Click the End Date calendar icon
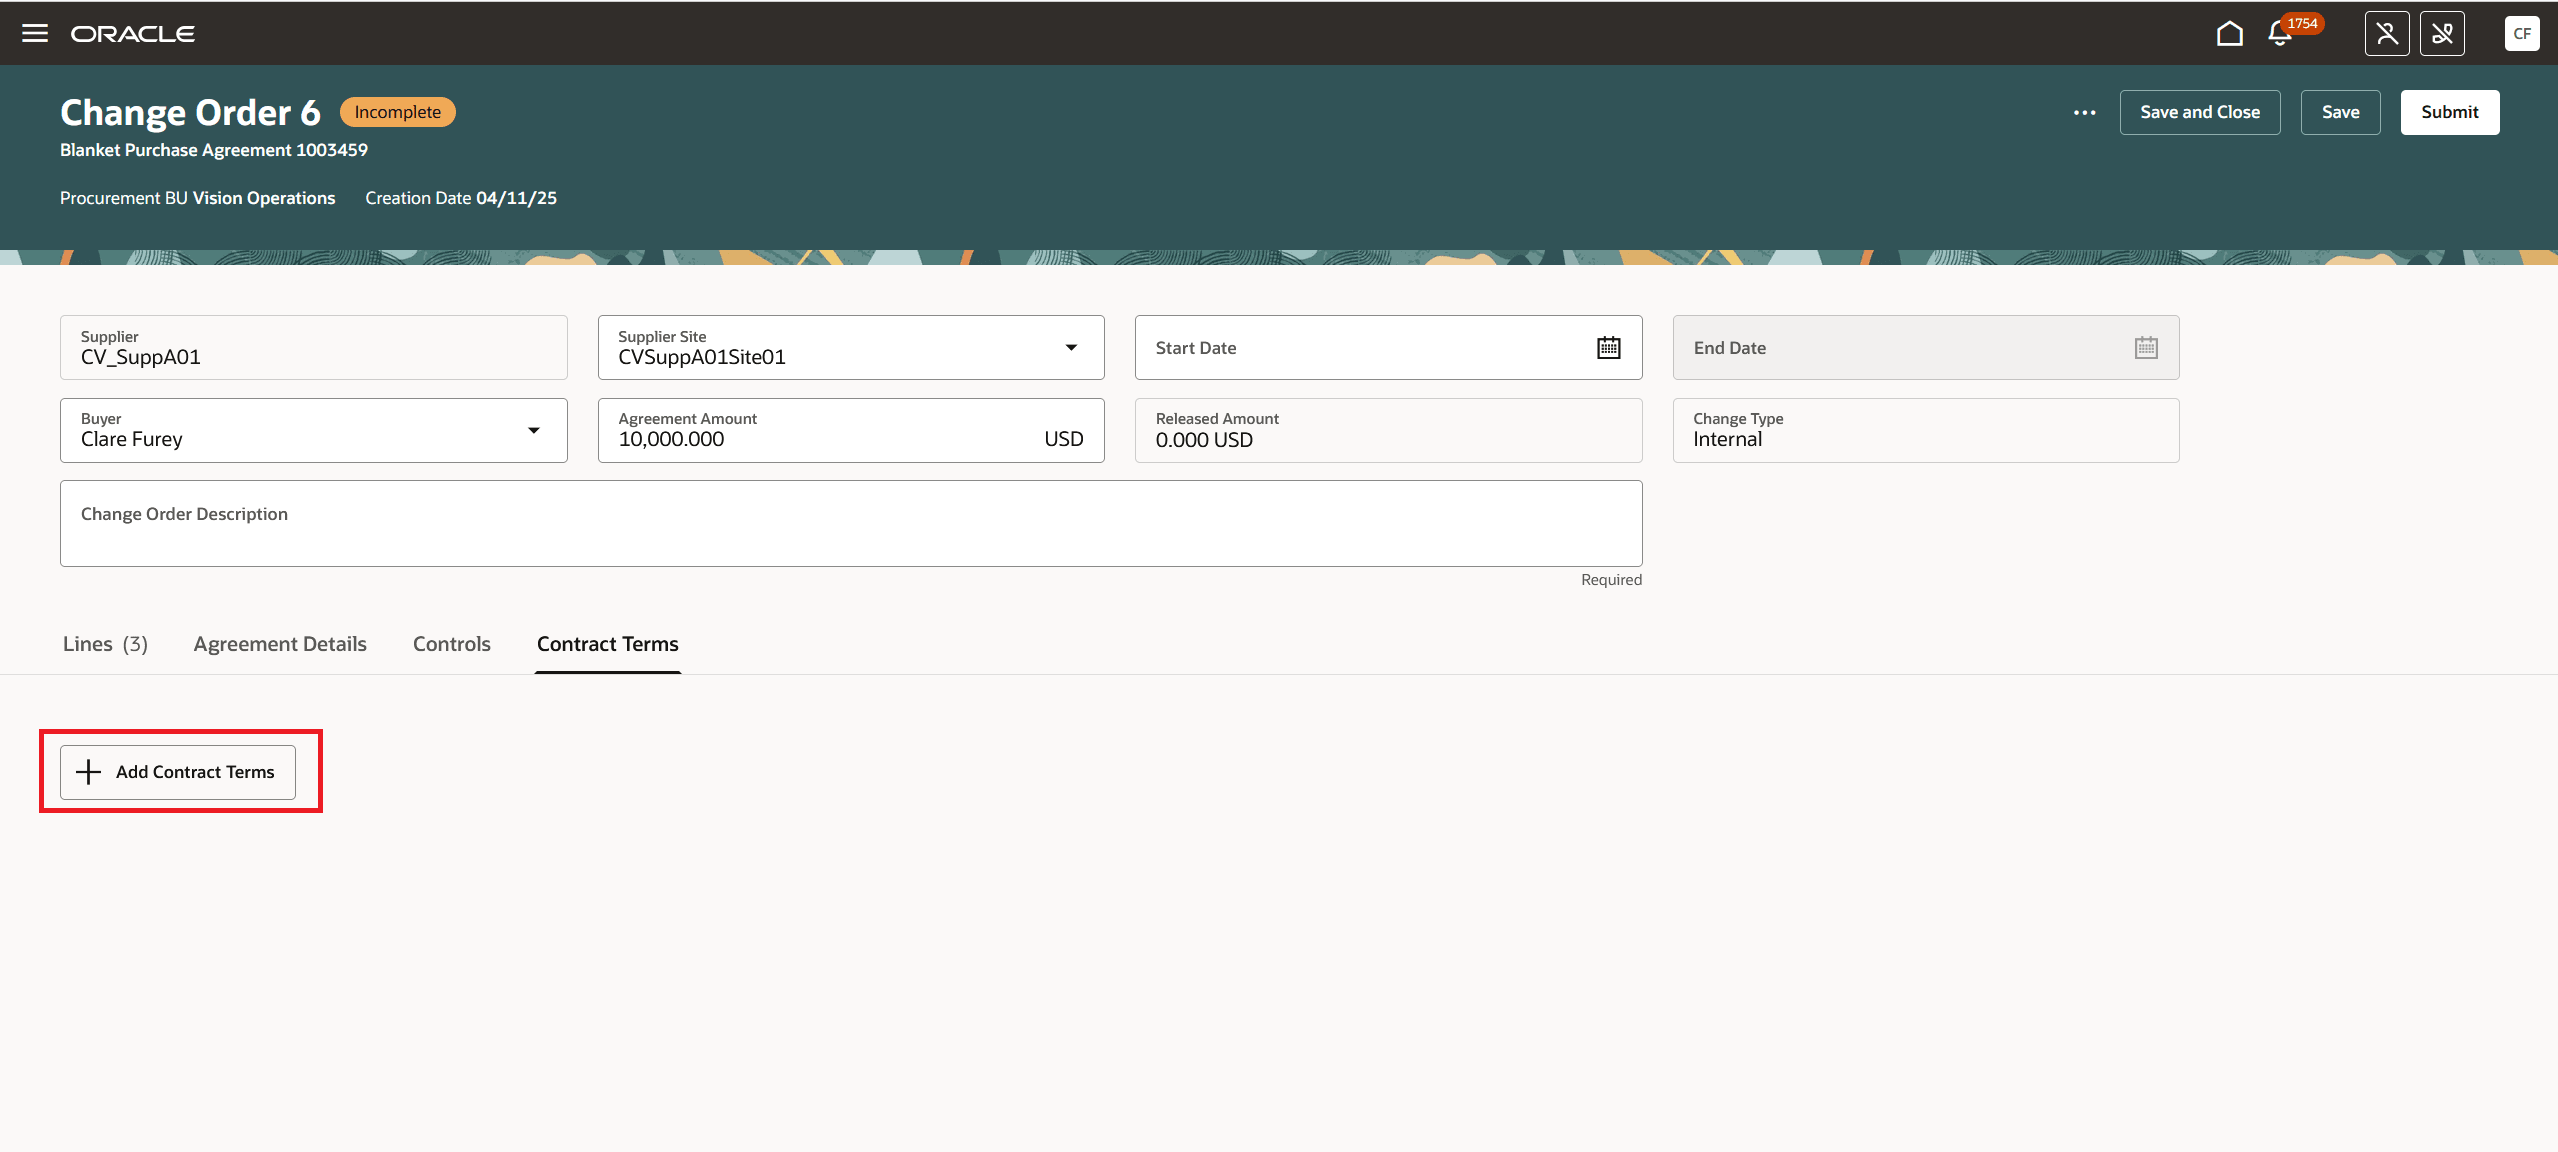 [x=2146, y=347]
